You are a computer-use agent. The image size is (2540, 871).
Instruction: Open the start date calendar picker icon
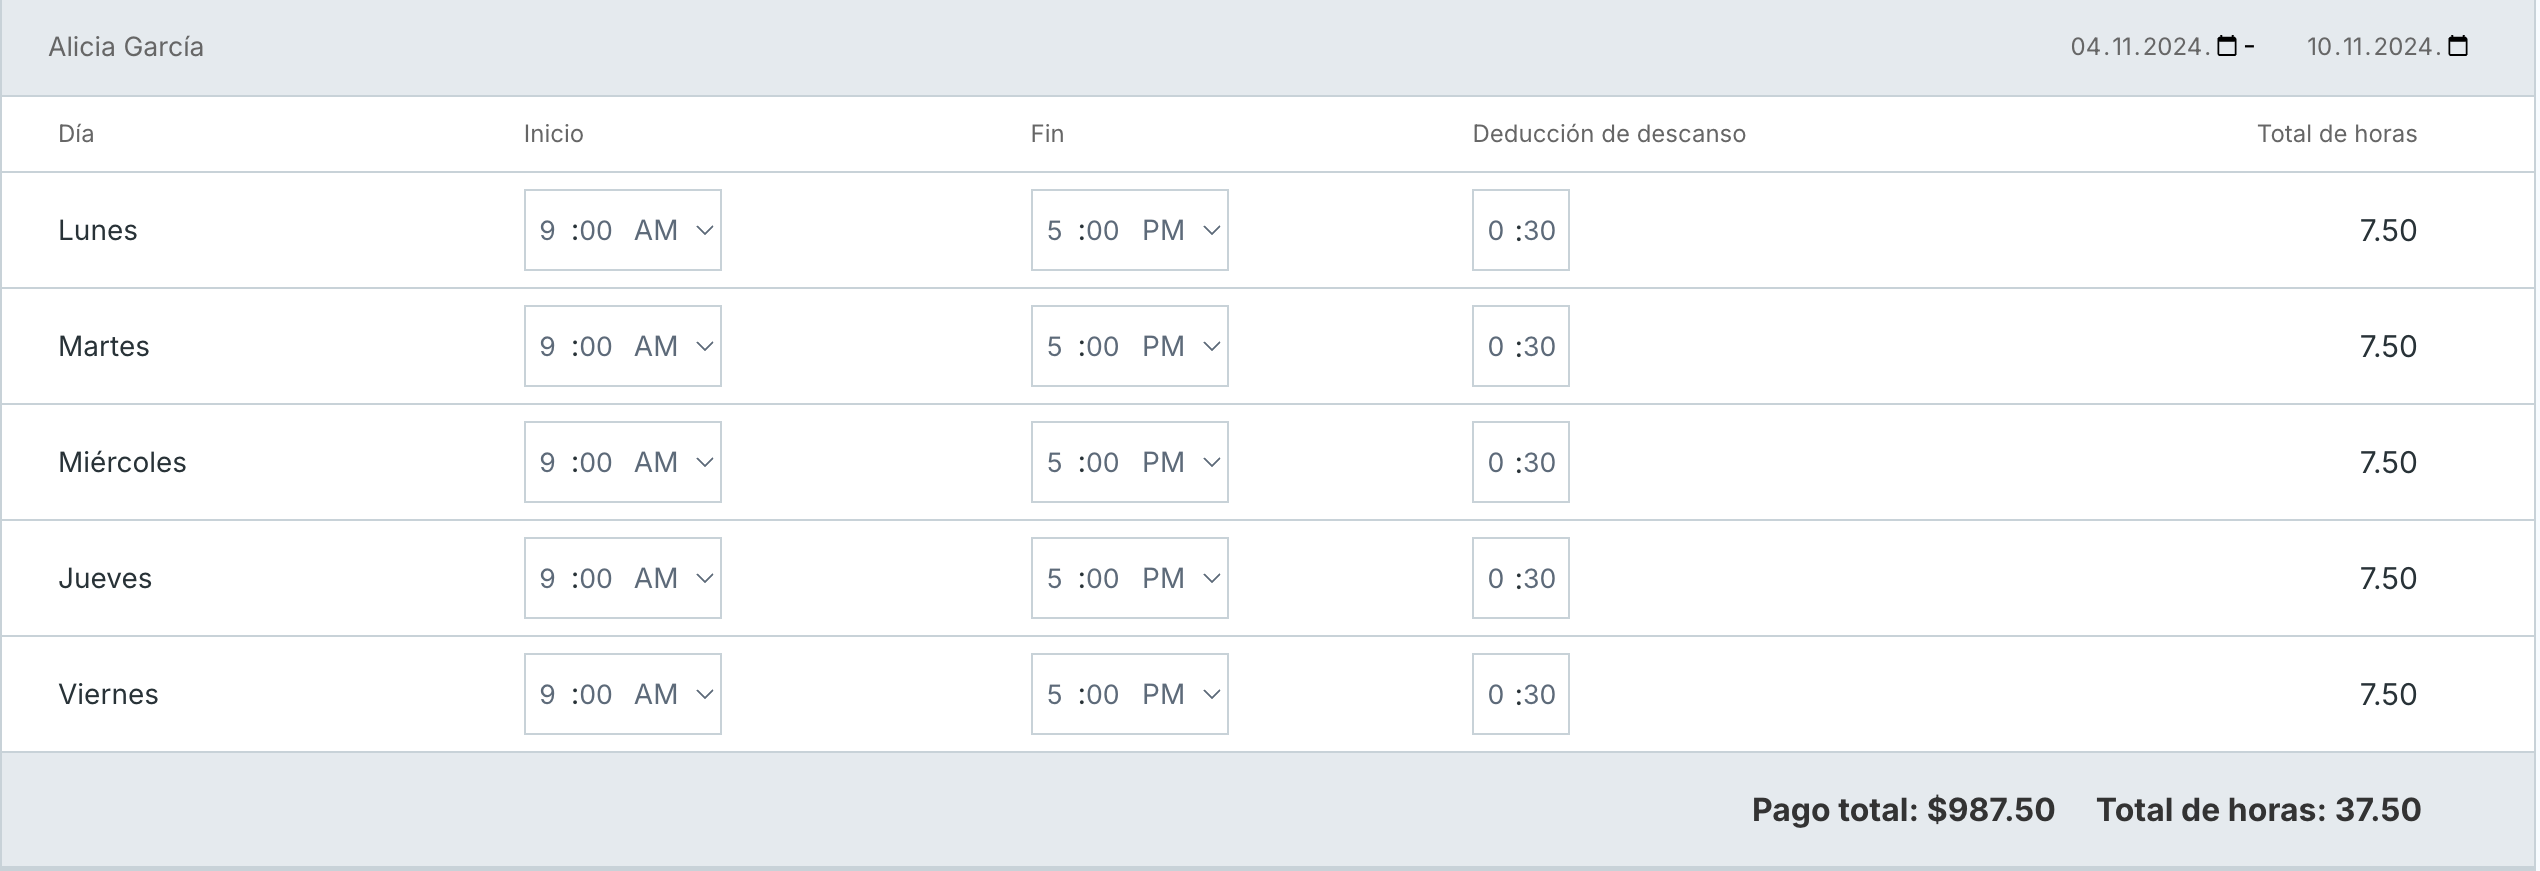pos(2227,46)
